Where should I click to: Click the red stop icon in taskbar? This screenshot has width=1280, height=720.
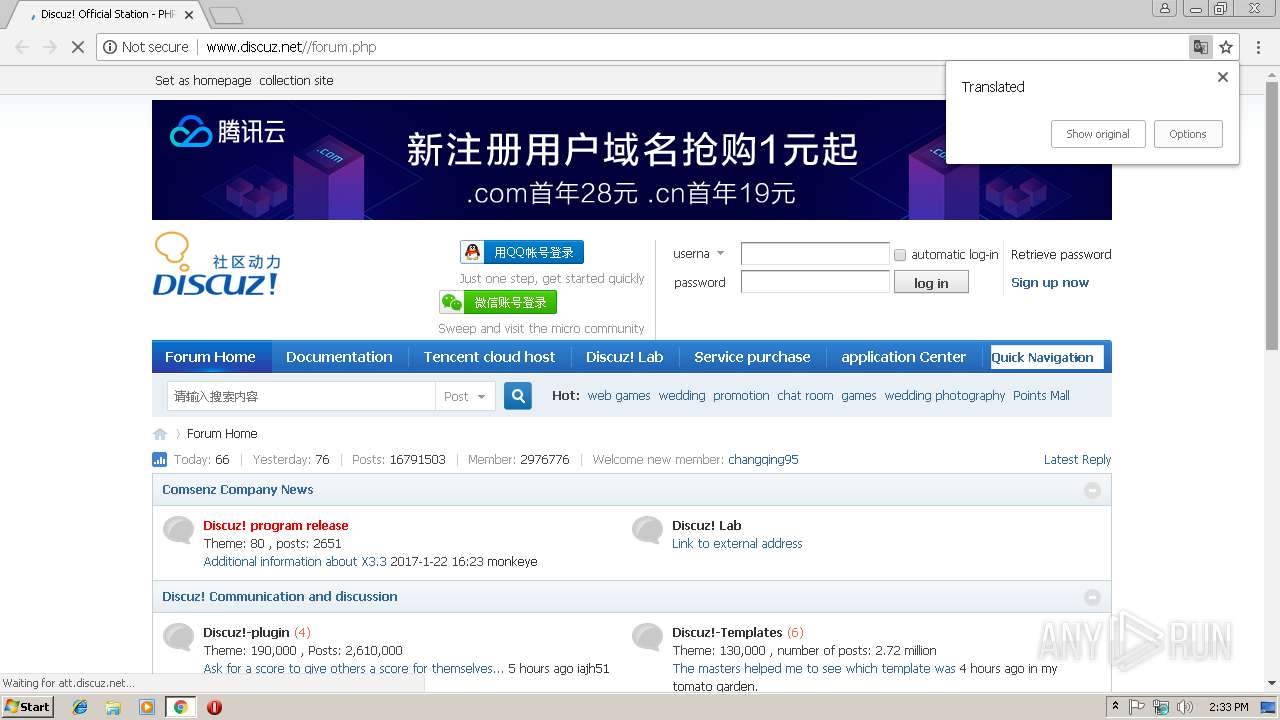(x=214, y=707)
